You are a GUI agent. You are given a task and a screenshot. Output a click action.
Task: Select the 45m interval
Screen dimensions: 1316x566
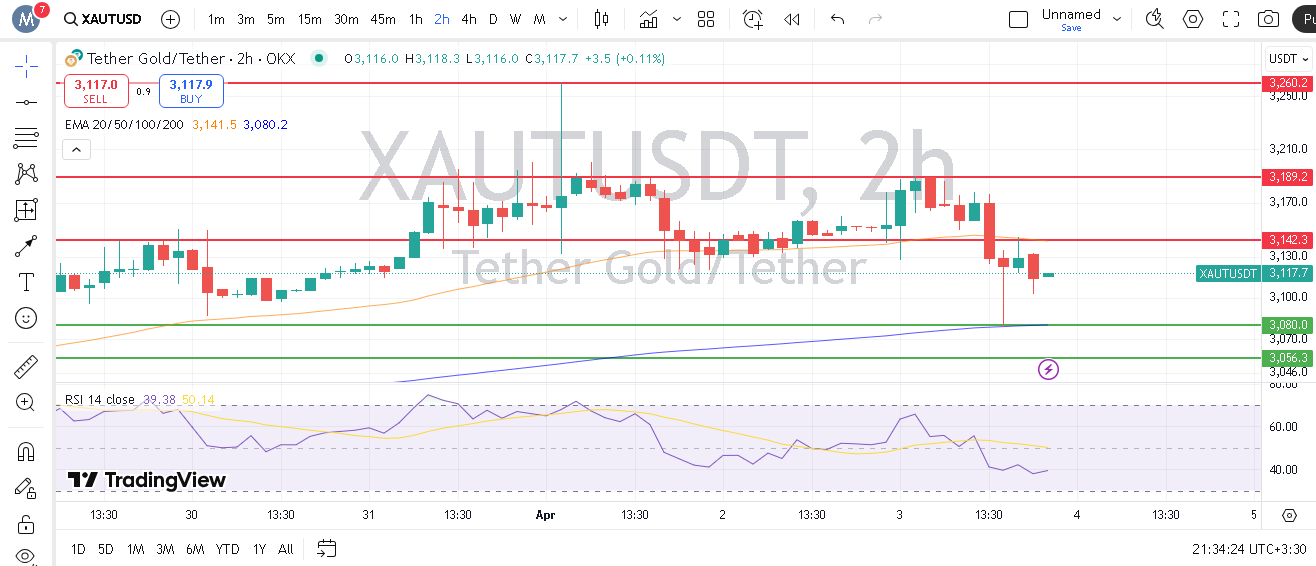pyautogui.click(x=382, y=19)
